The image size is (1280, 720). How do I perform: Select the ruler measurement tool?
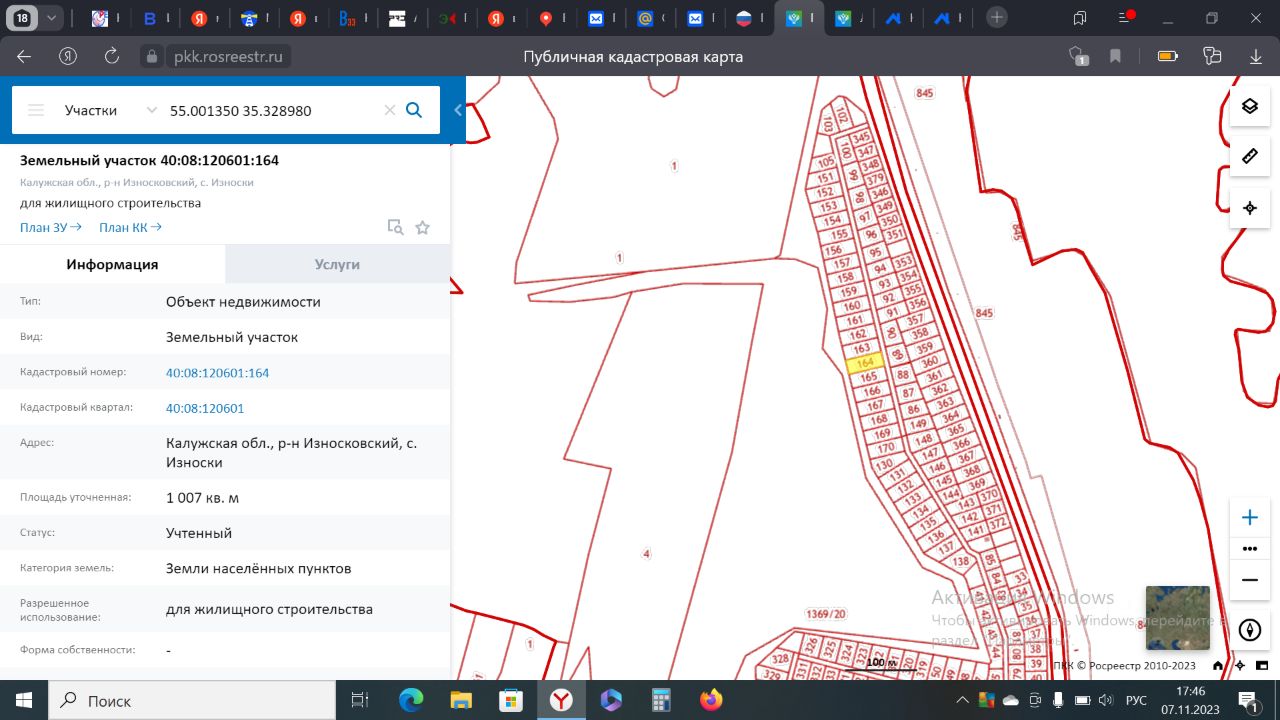[x=1249, y=156]
